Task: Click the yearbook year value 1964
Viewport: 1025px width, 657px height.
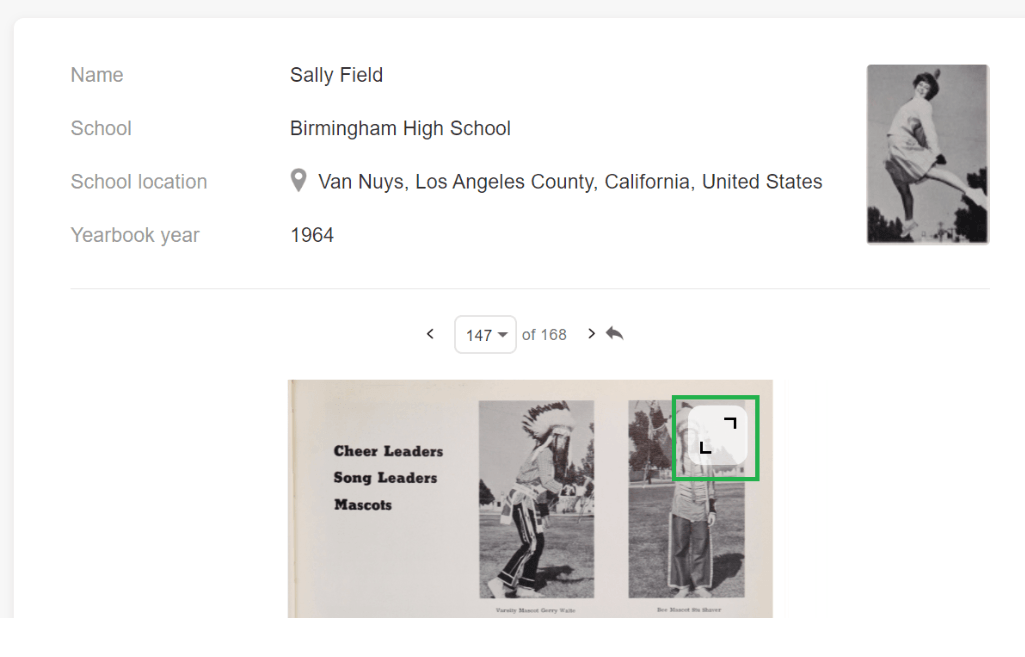Action: (x=312, y=235)
